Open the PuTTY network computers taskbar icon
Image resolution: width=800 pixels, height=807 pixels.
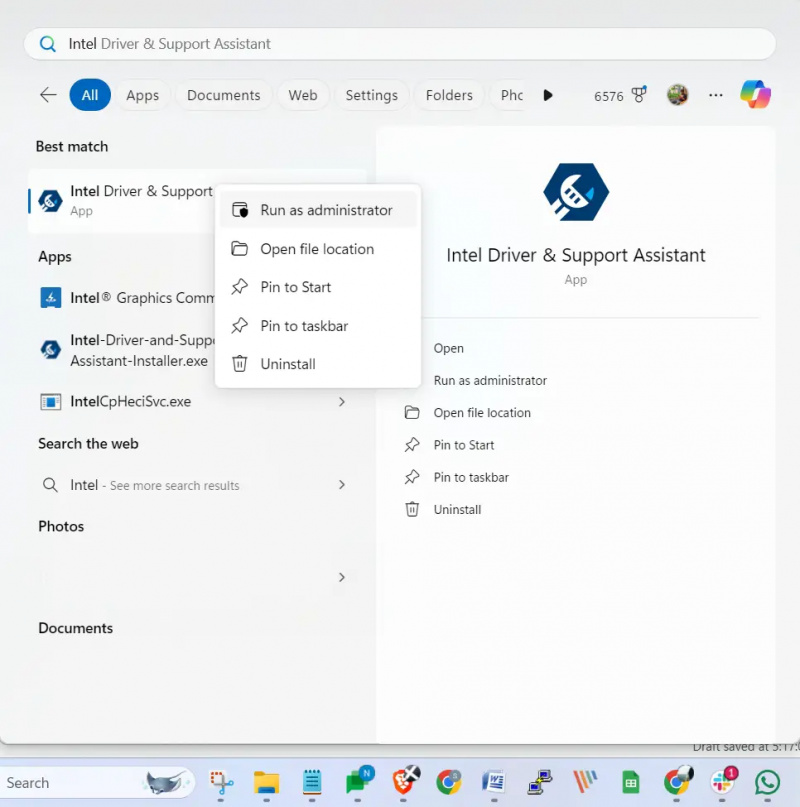[x=540, y=782]
